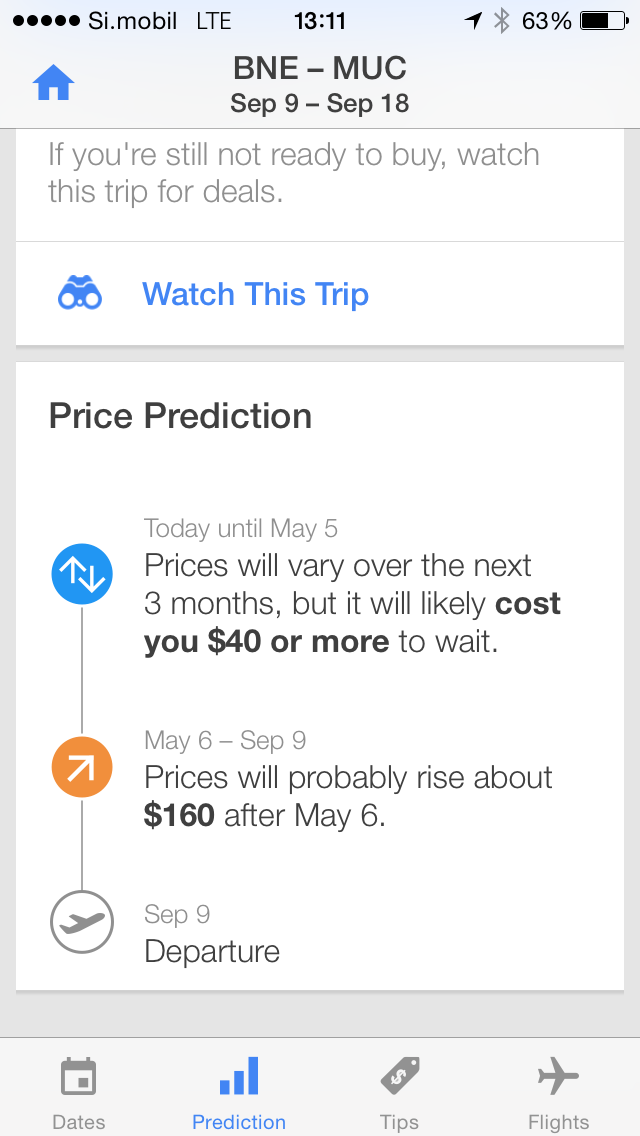Tap the location arrow status icon

point(473,21)
